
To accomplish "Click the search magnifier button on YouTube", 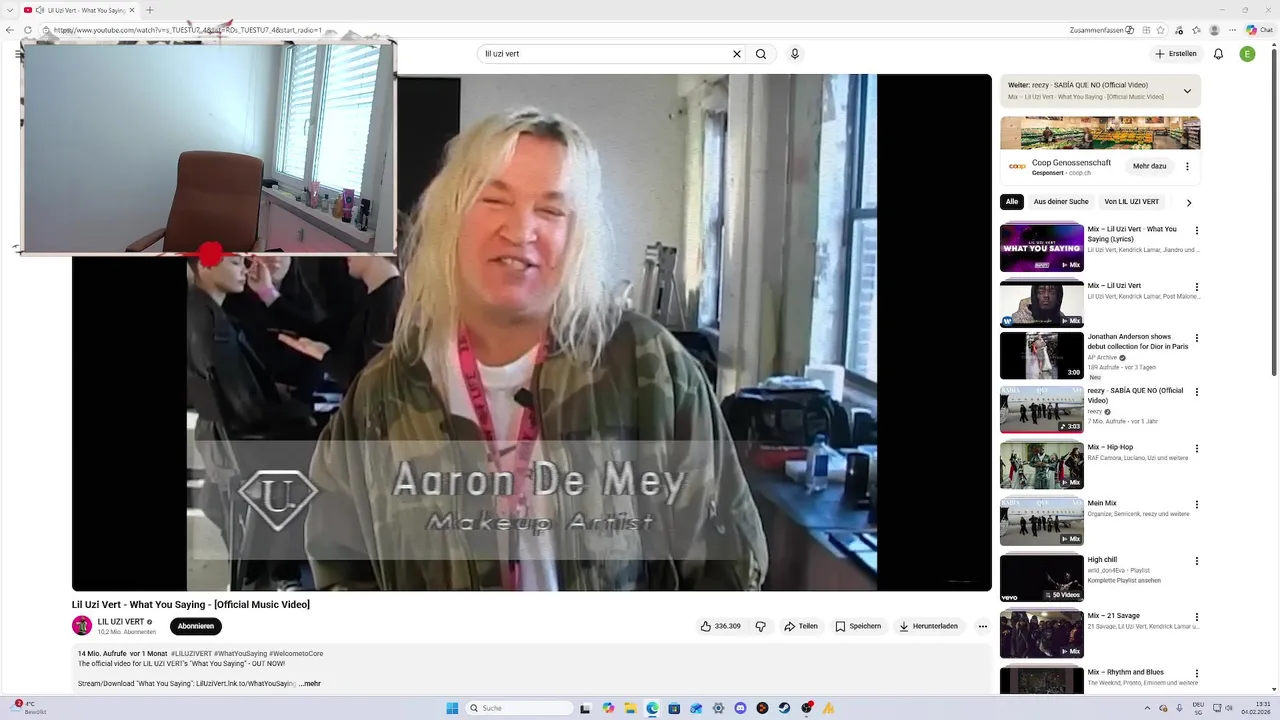I will point(761,54).
